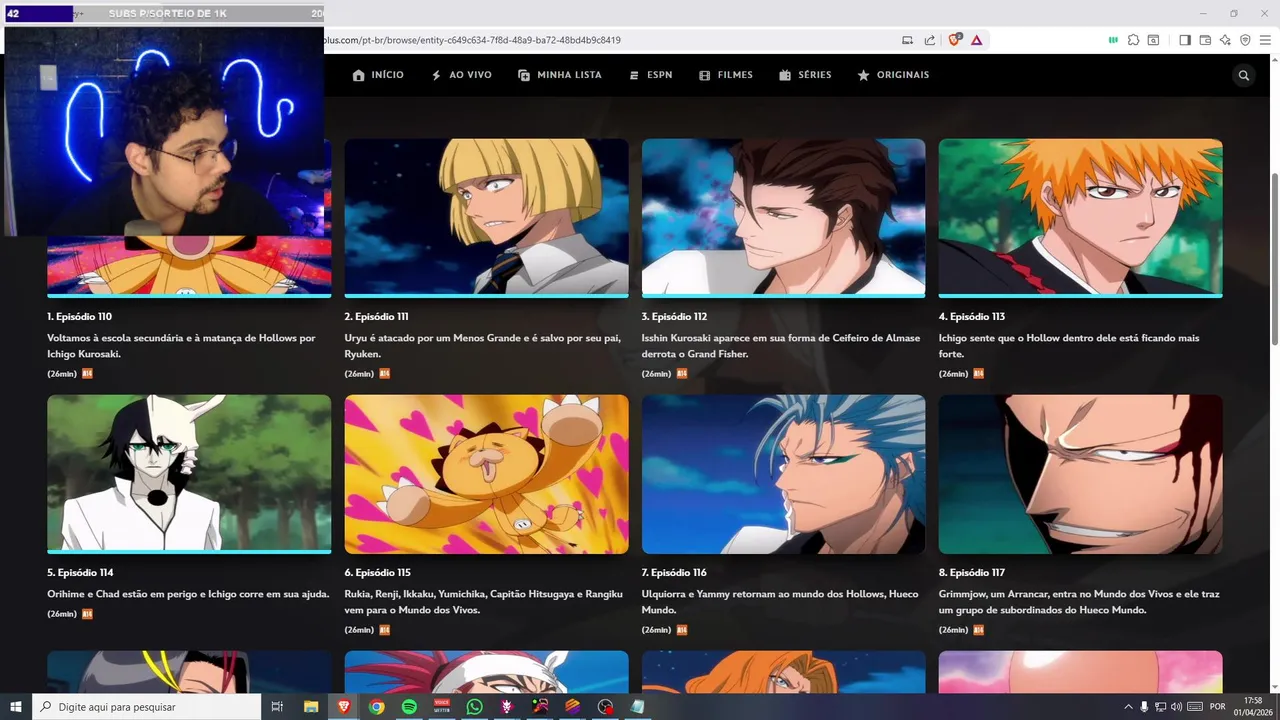Click the progress bar under Episódio 112 thumbnail
This screenshot has height=720, width=1280.
coord(784,296)
